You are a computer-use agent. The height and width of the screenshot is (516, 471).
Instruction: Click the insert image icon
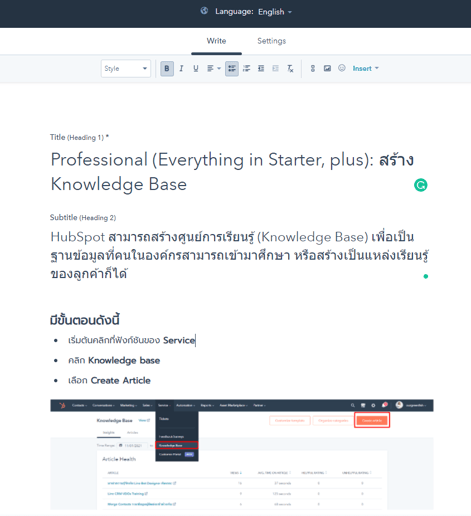pyautogui.click(x=327, y=69)
